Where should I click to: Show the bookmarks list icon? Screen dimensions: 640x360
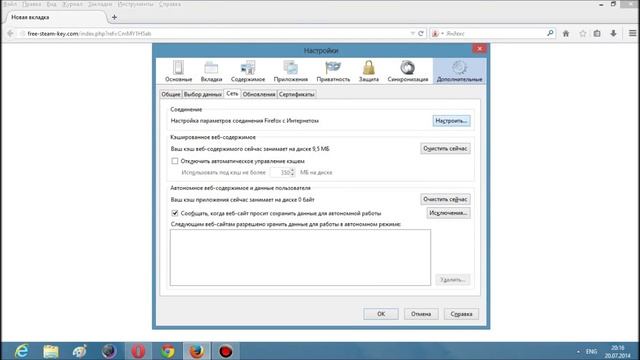point(597,33)
